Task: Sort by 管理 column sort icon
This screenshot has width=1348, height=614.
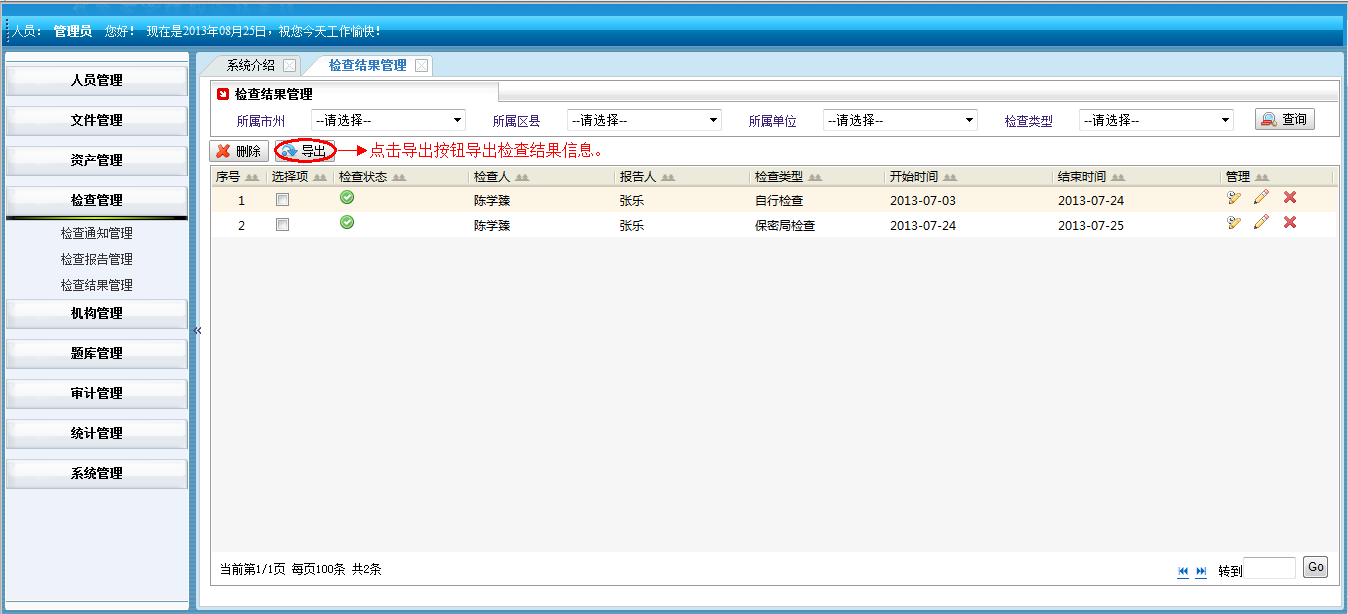Action: click(1261, 177)
